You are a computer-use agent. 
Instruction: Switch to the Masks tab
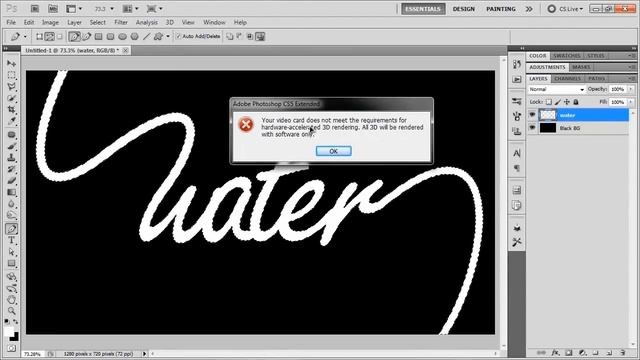pyautogui.click(x=581, y=67)
